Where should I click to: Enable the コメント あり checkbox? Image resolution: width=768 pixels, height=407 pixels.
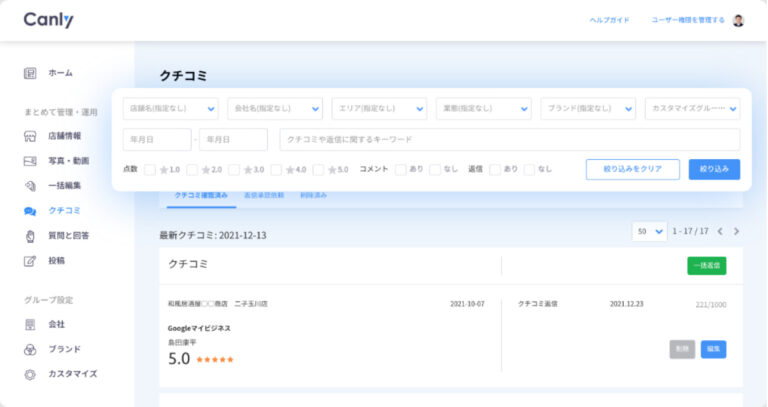[x=400, y=170]
